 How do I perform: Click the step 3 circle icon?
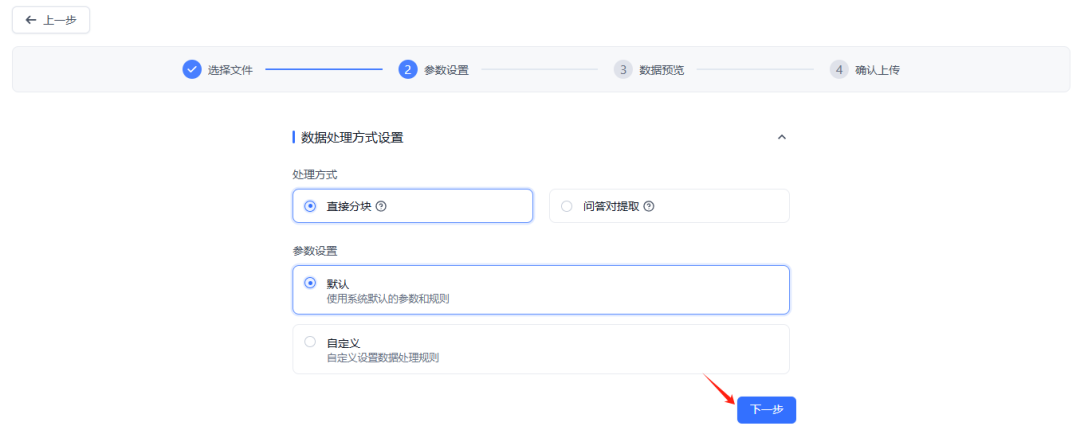623,70
